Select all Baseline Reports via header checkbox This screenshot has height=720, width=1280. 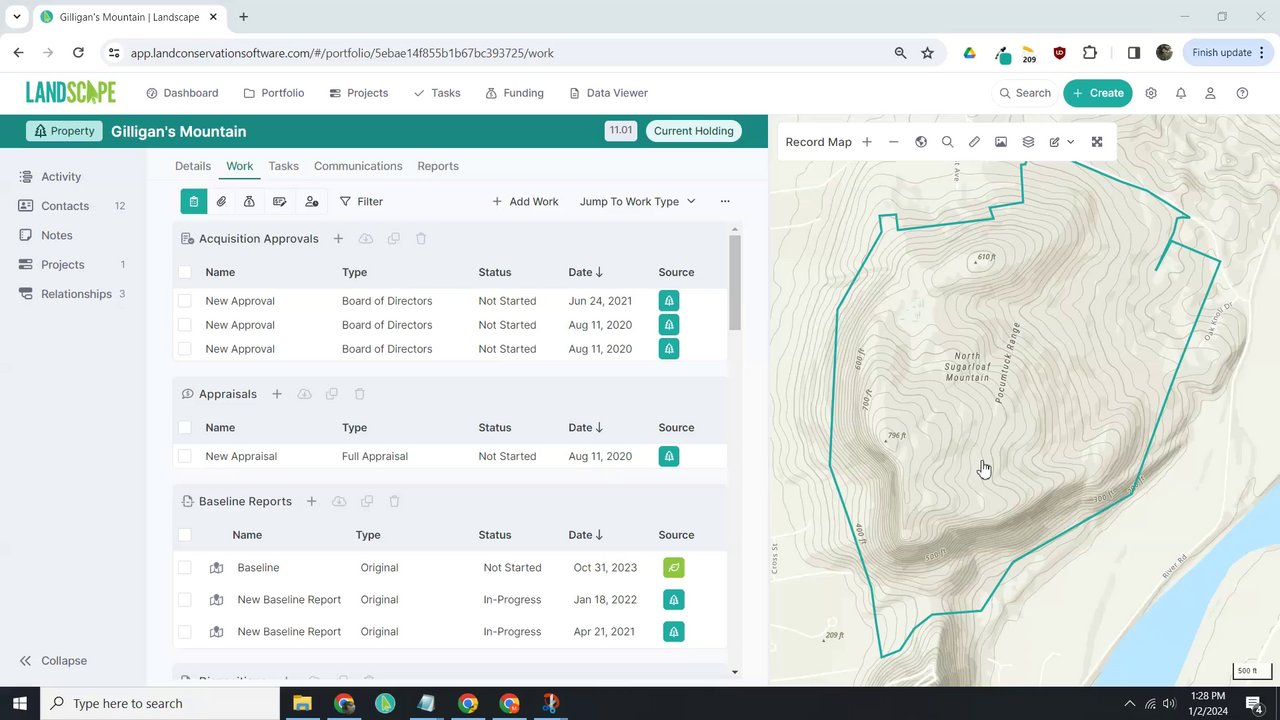[x=184, y=535]
